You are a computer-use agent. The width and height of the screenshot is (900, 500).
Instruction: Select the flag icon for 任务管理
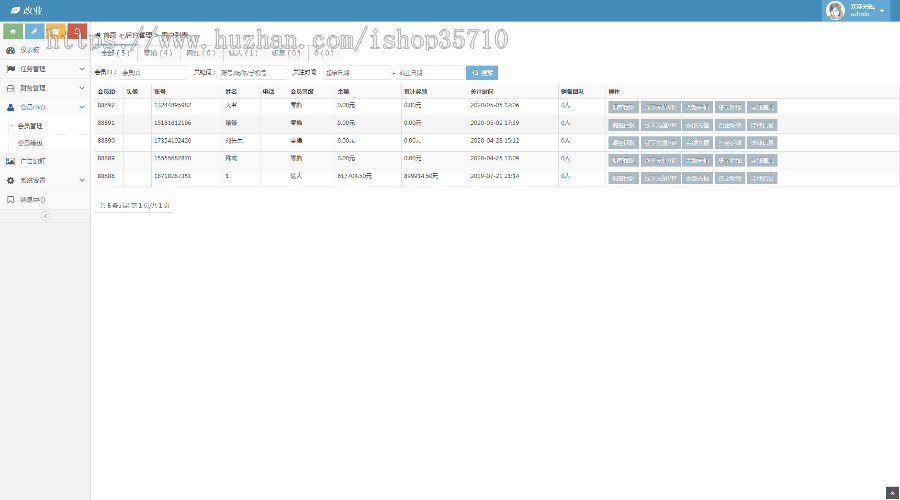[x=10, y=69]
